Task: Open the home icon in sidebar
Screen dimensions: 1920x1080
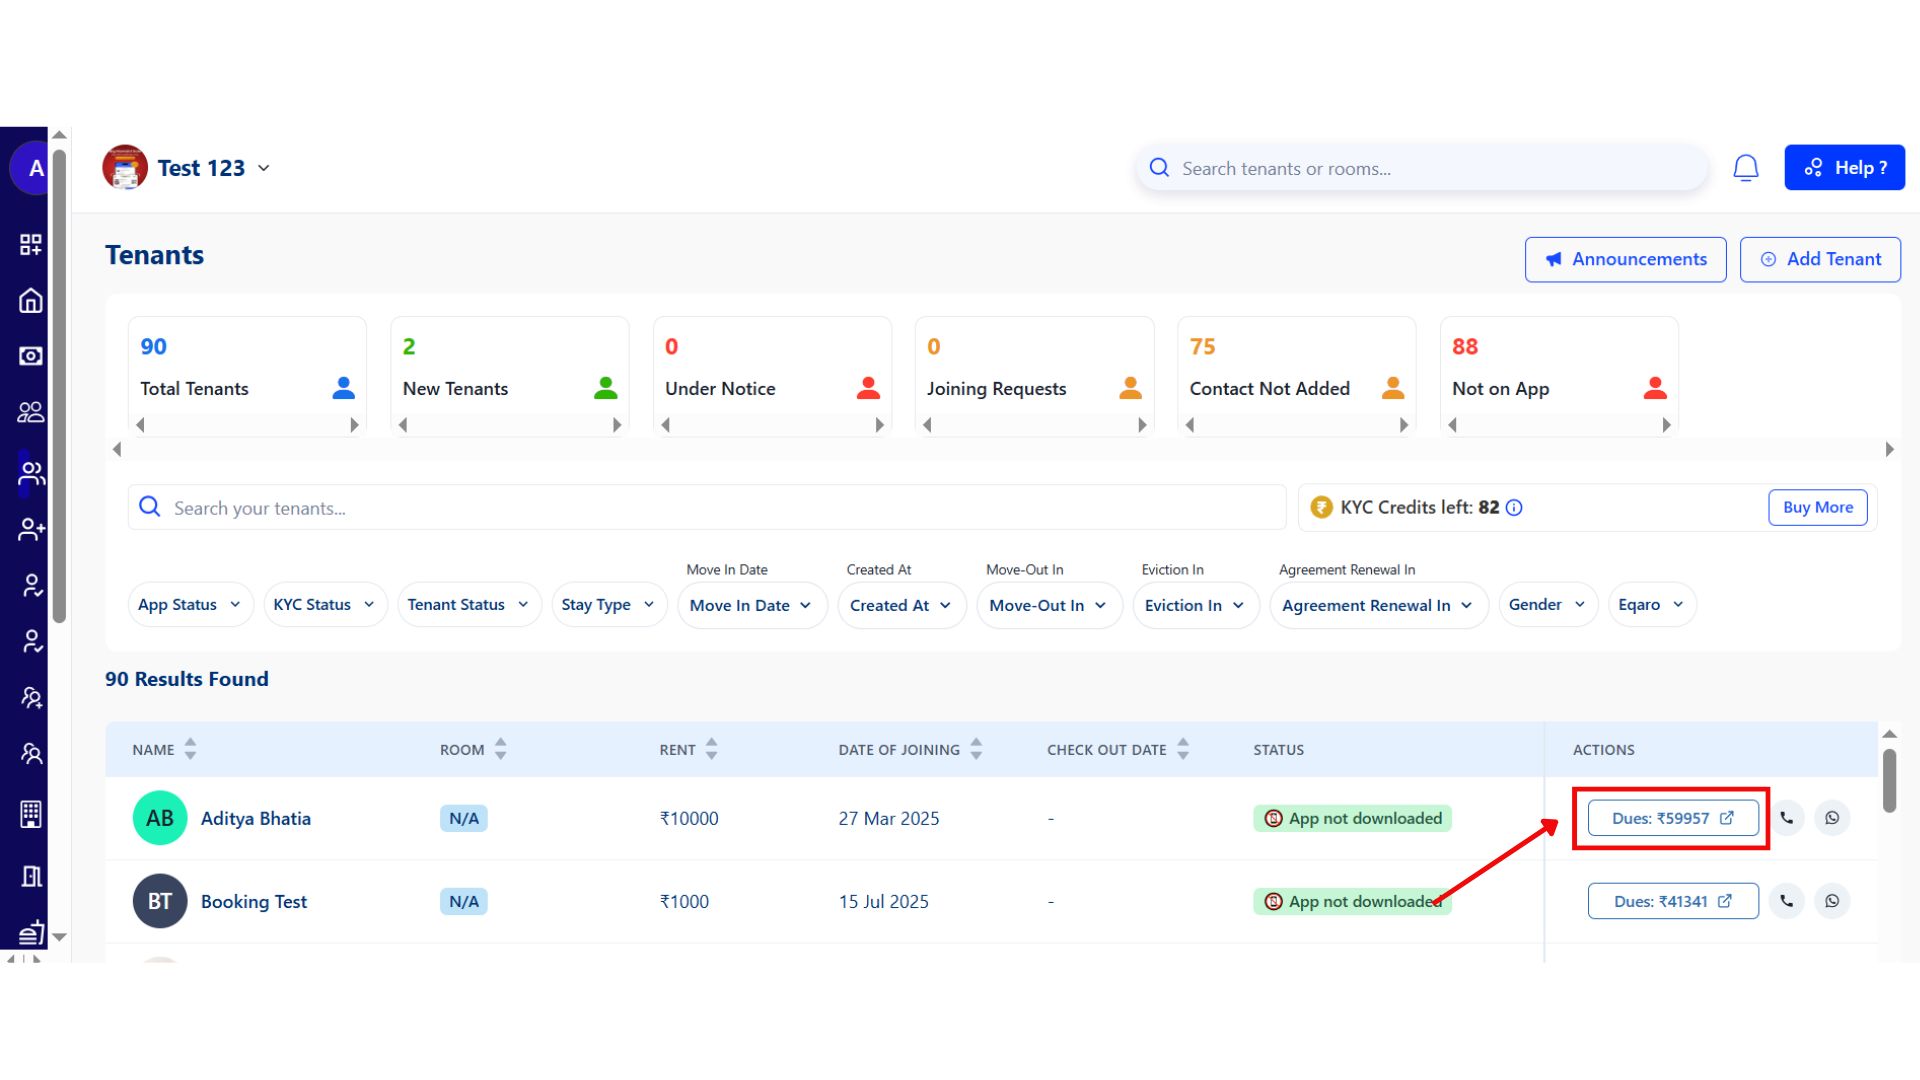Action: [31, 301]
